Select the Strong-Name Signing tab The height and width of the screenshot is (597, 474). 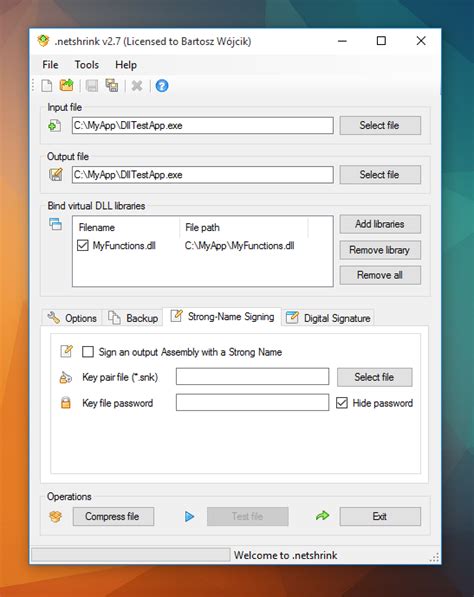(222, 316)
